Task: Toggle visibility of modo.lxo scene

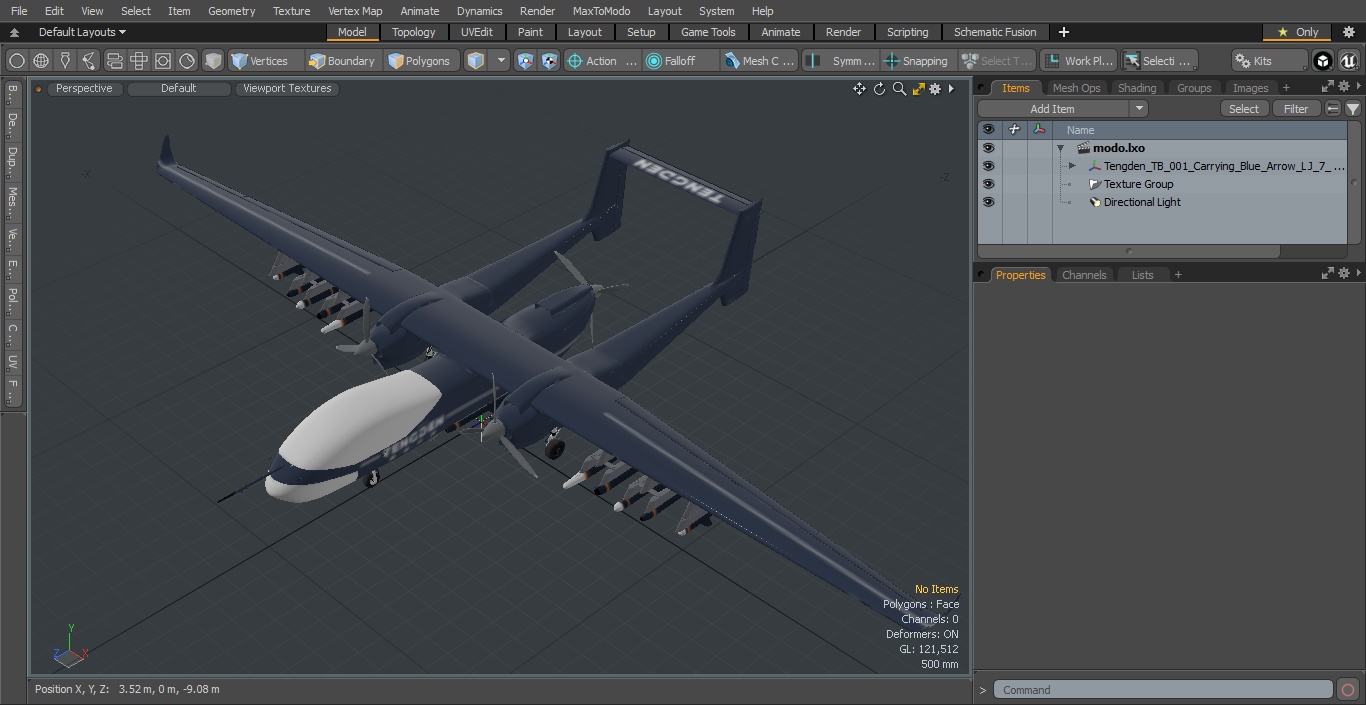Action: click(x=988, y=148)
